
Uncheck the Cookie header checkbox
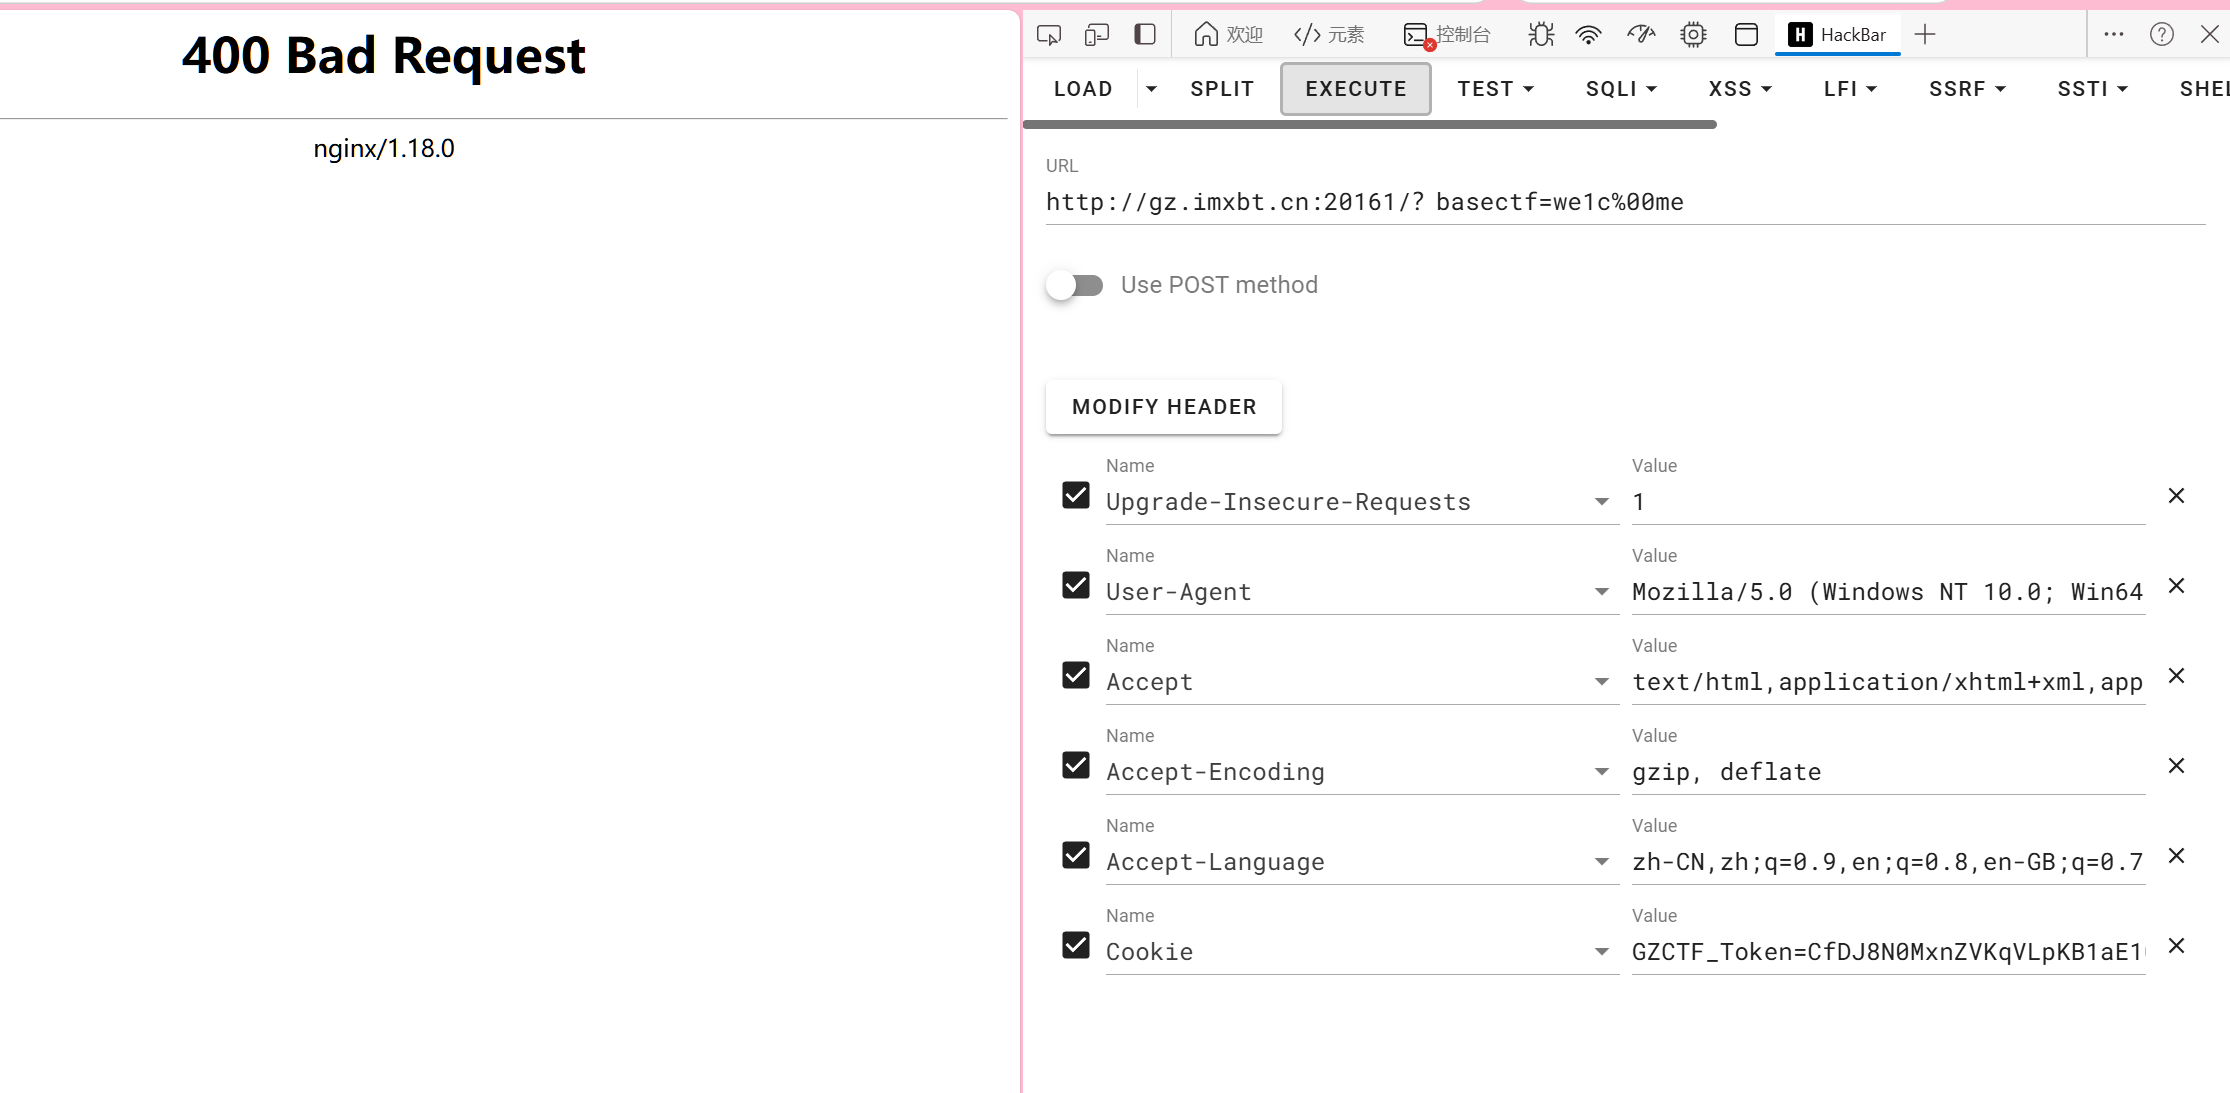pos(1076,945)
